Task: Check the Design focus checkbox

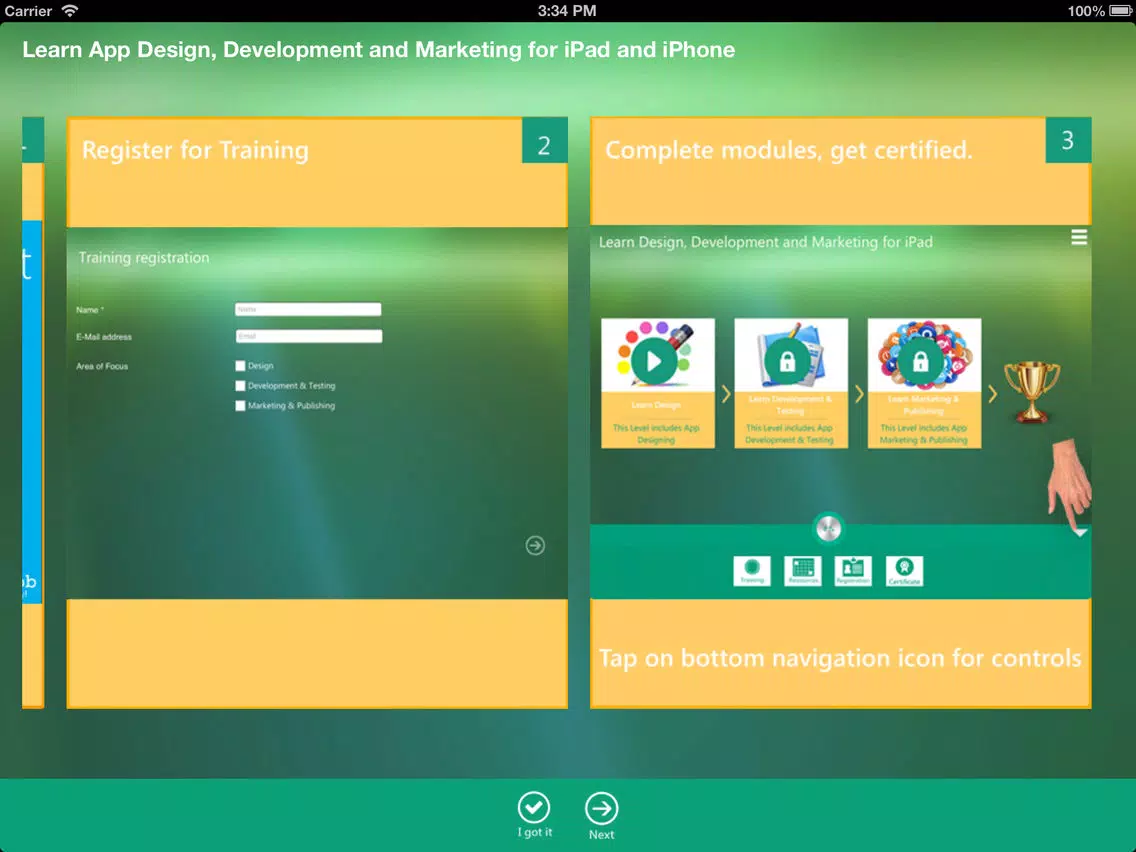Action: coord(241,366)
